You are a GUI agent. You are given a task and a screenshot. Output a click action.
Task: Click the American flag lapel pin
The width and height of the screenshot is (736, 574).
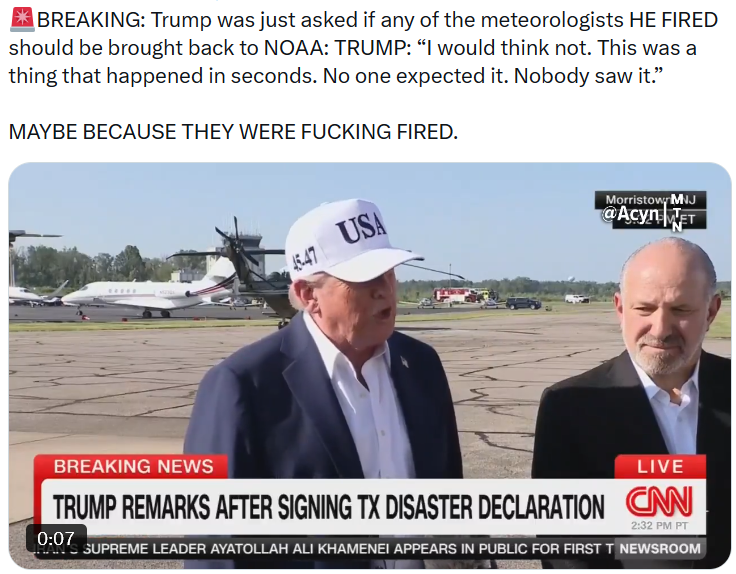[403, 362]
